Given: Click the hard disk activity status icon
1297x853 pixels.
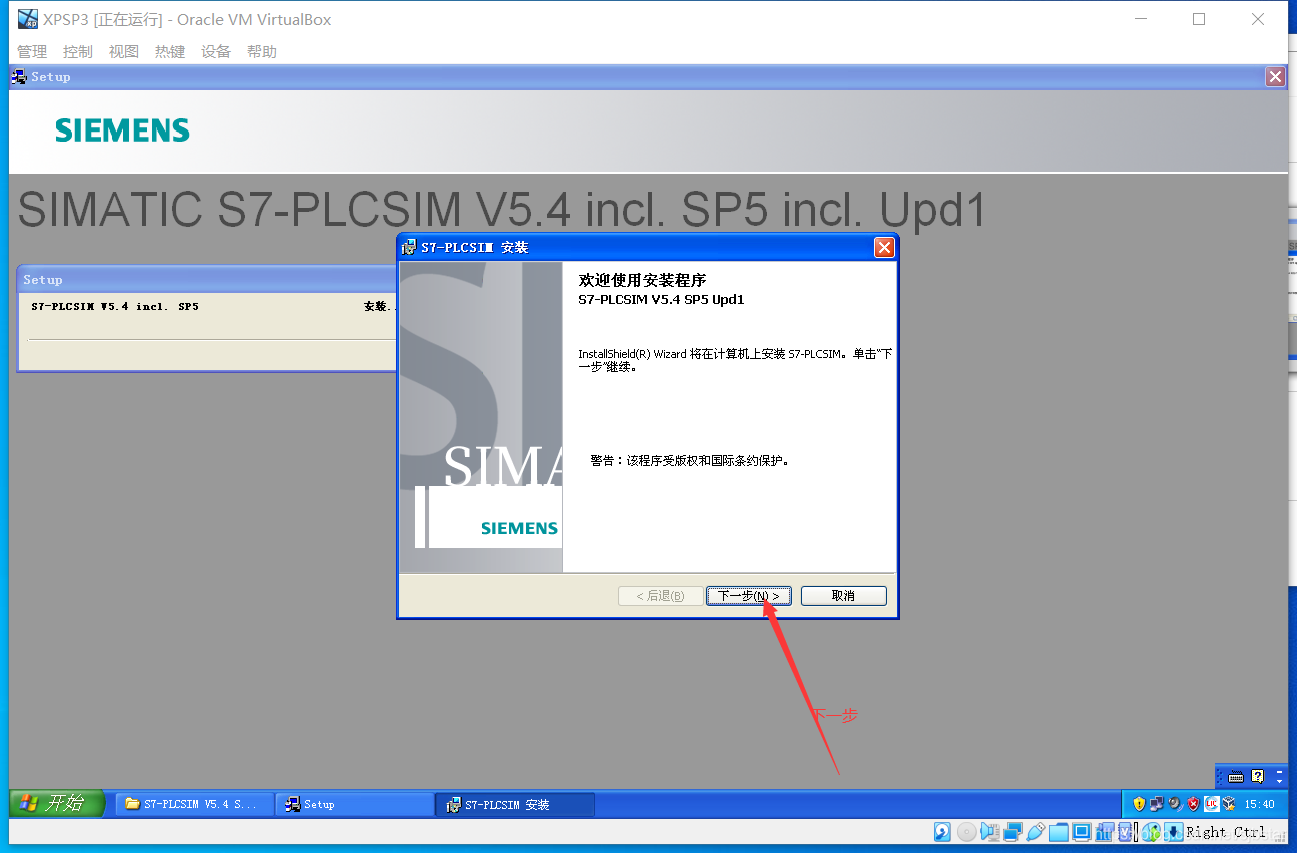Looking at the screenshot, I should (942, 831).
